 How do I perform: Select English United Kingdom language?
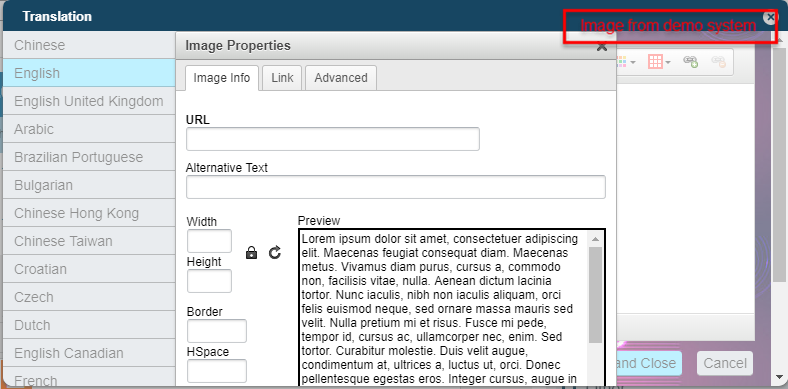click(89, 101)
